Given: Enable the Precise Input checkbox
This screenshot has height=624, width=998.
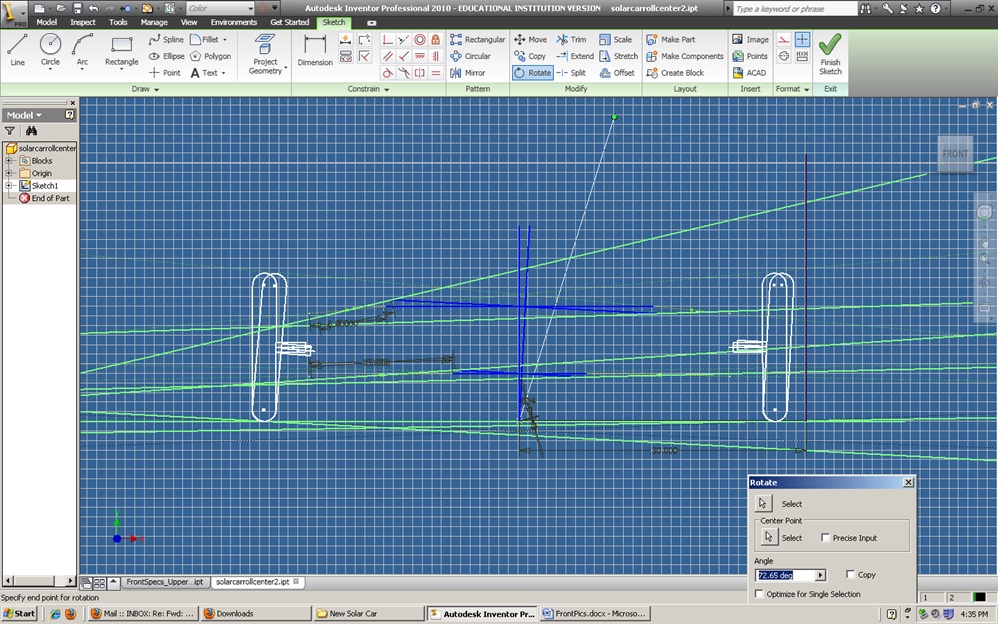Looking at the screenshot, I should pyautogui.click(x=826, y=538).
